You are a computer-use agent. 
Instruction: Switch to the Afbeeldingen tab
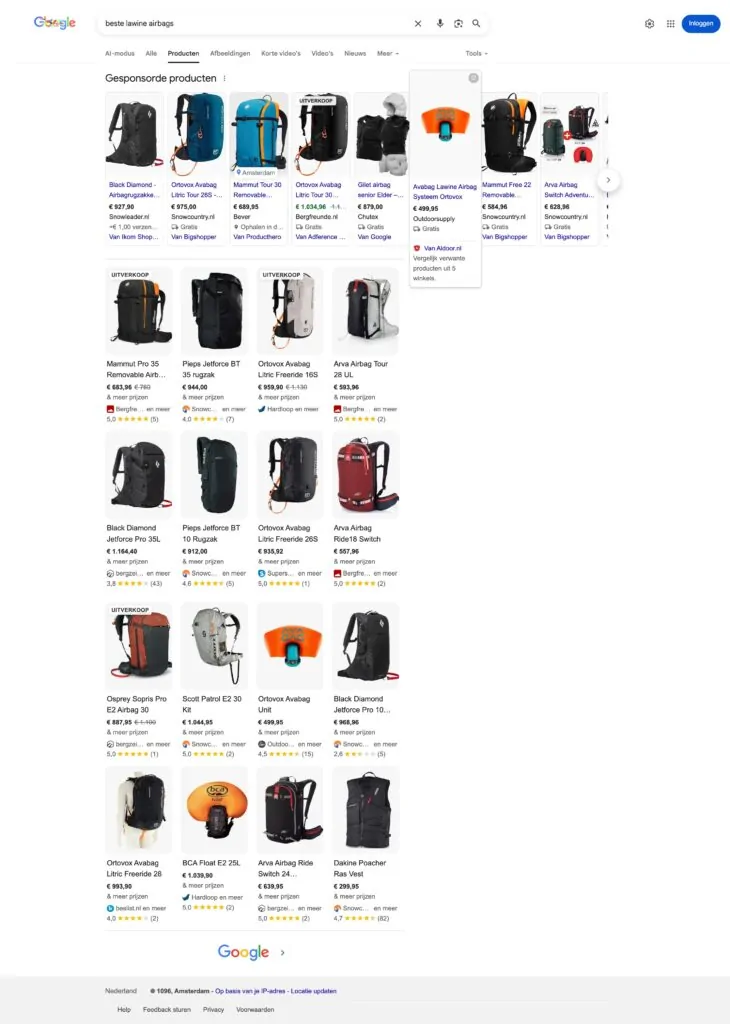[230, 54]
